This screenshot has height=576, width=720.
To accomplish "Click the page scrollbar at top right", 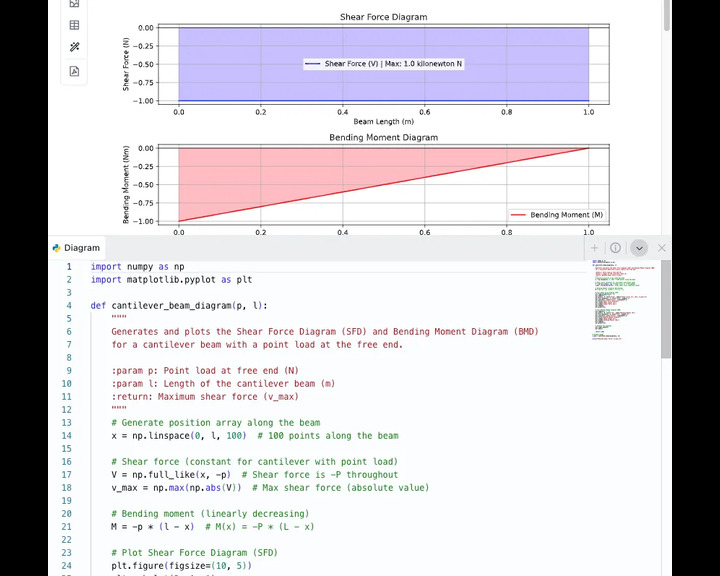I will [667, 15].
